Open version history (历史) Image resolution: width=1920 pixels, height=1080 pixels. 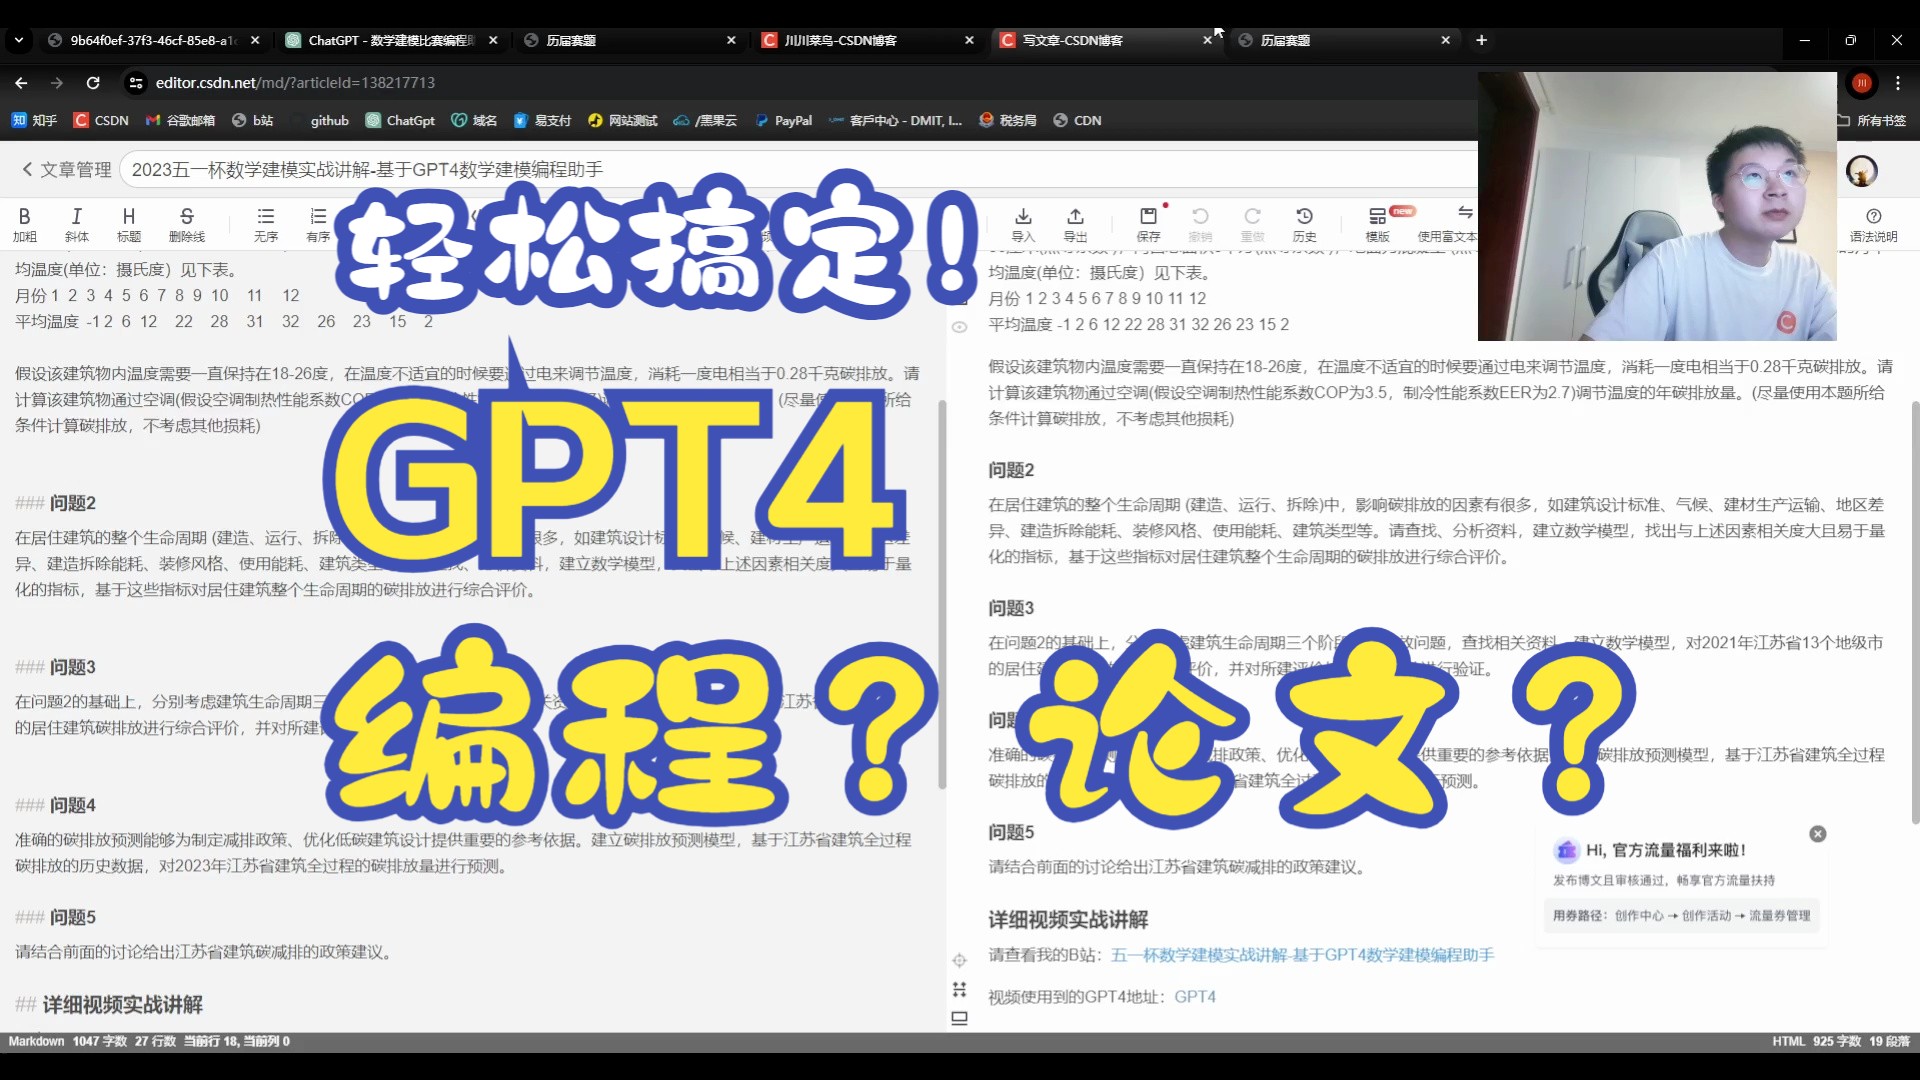coord(1304,224)
